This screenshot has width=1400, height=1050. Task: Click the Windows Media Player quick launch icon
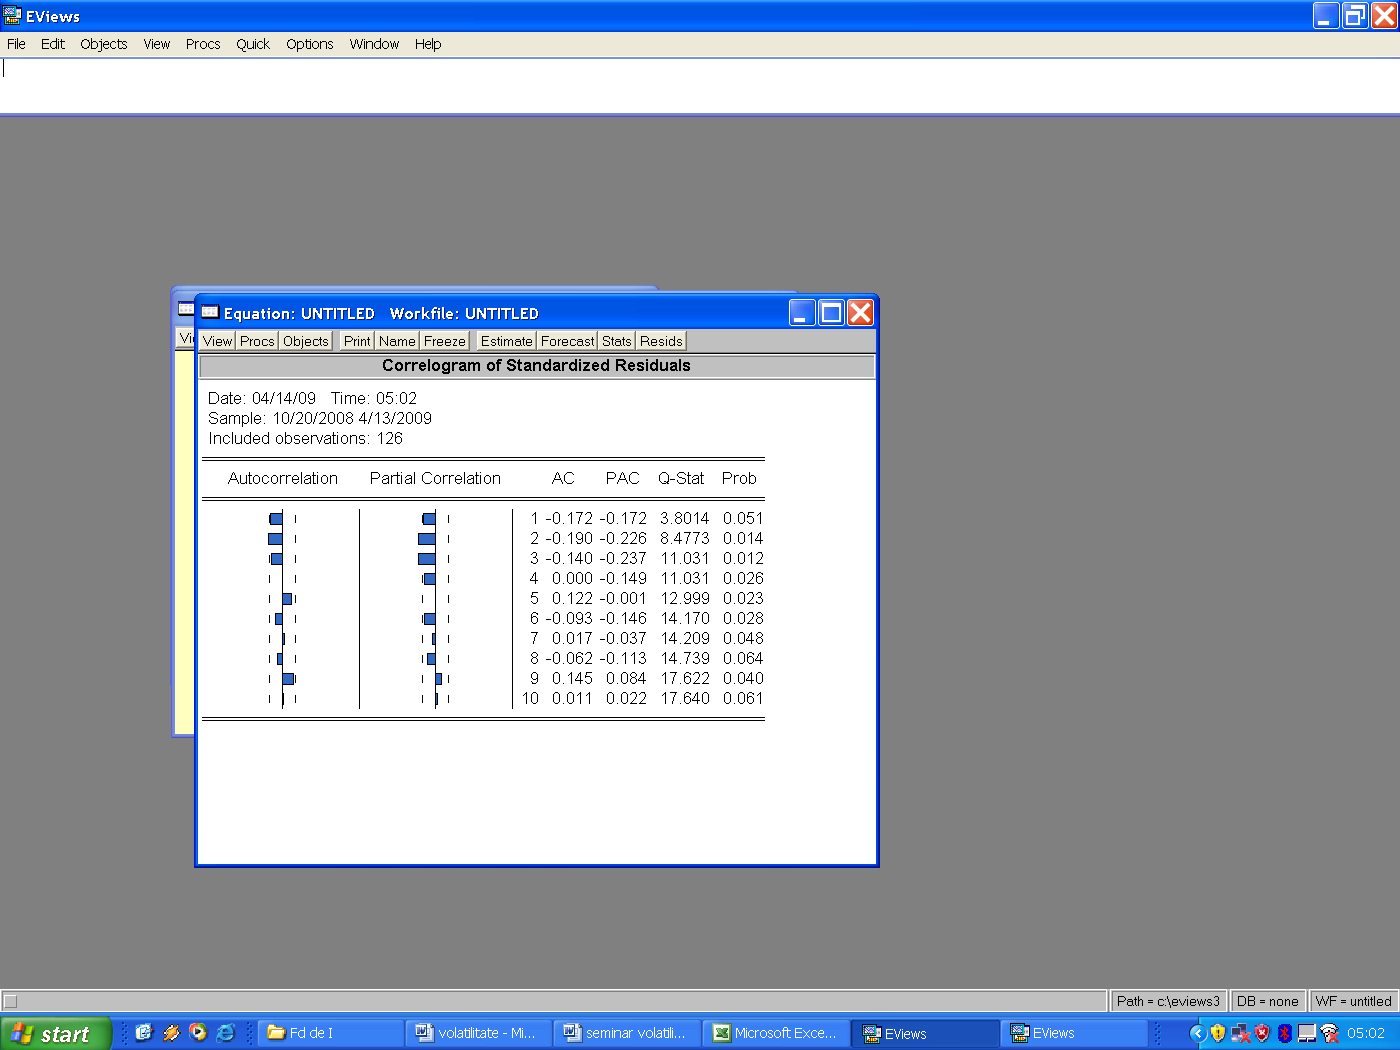coord(198,1033)
